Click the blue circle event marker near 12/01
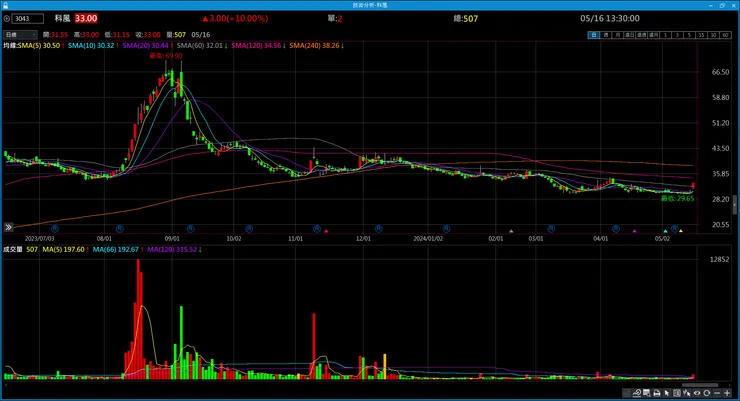This screenshot has height=401, width=740. click(378, 228)
